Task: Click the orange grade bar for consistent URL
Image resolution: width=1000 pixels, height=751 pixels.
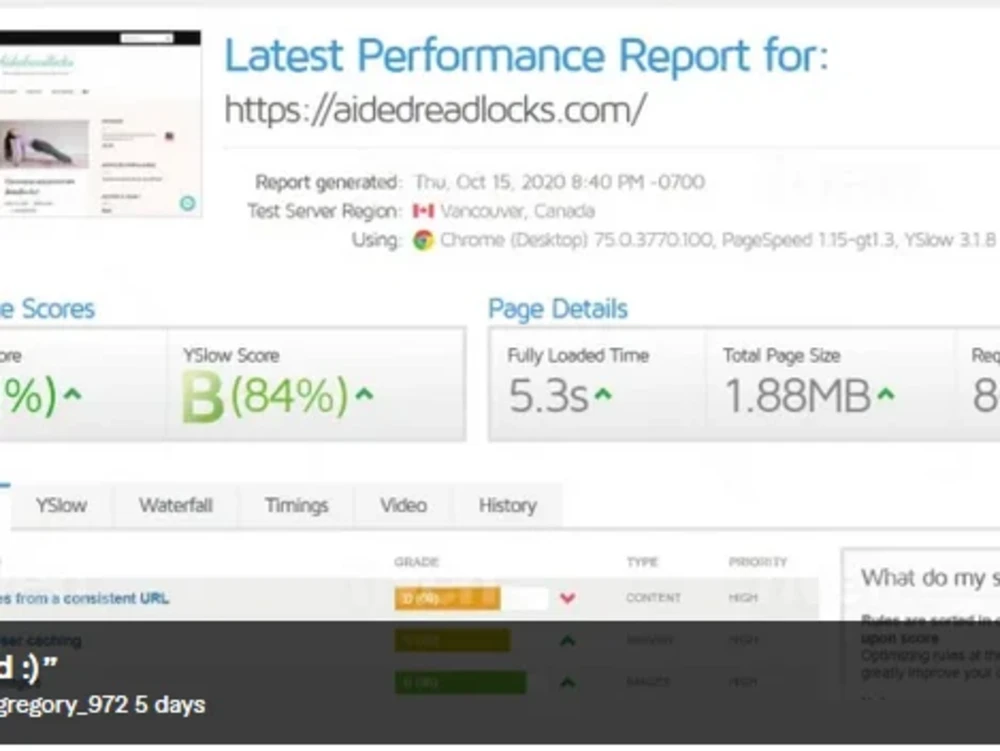Action: (x=447, y=598)
